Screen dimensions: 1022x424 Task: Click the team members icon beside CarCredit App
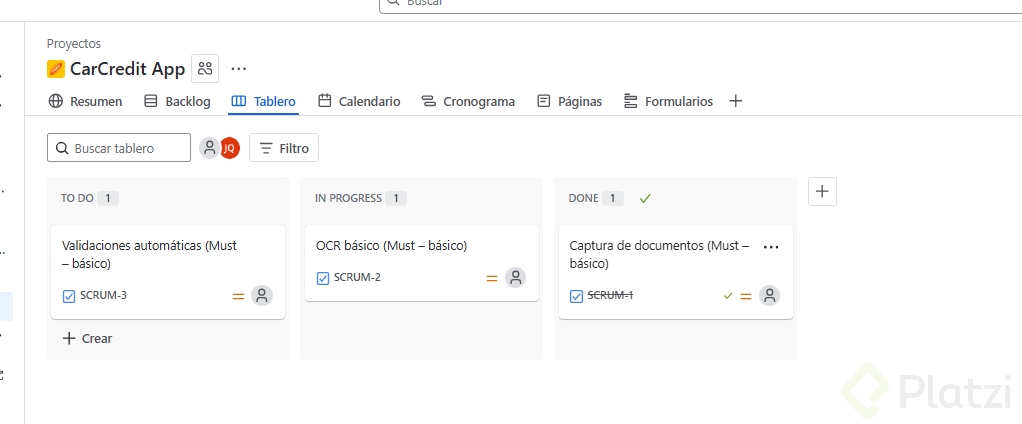205,68
